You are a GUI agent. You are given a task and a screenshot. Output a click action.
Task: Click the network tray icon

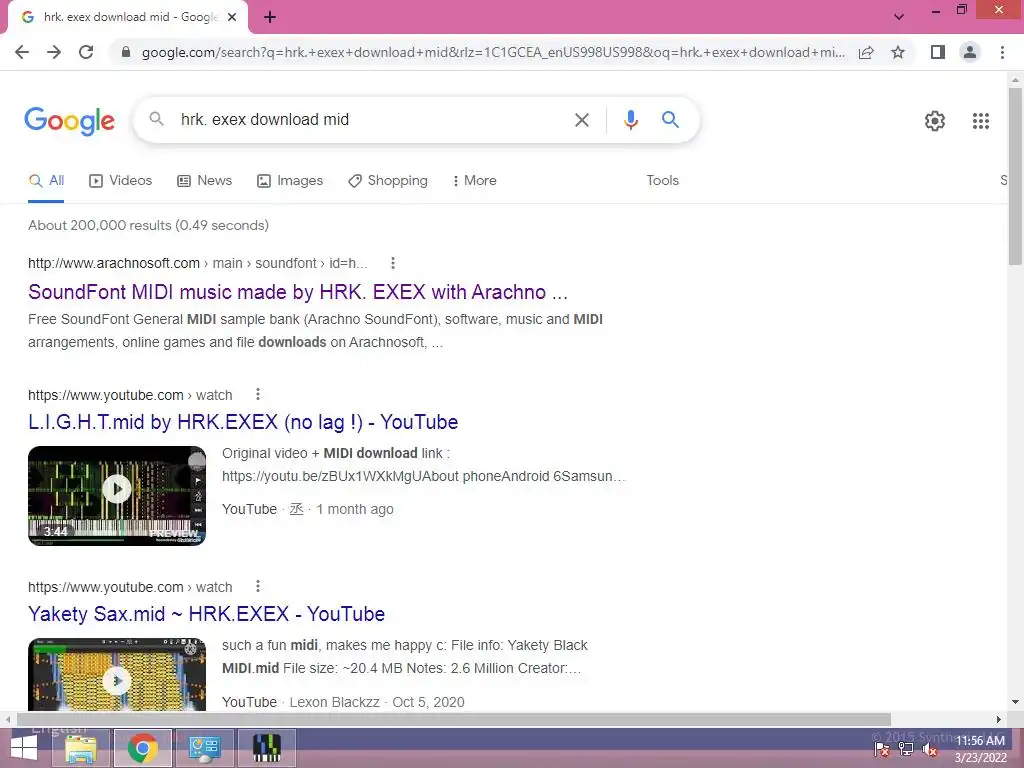906,750
